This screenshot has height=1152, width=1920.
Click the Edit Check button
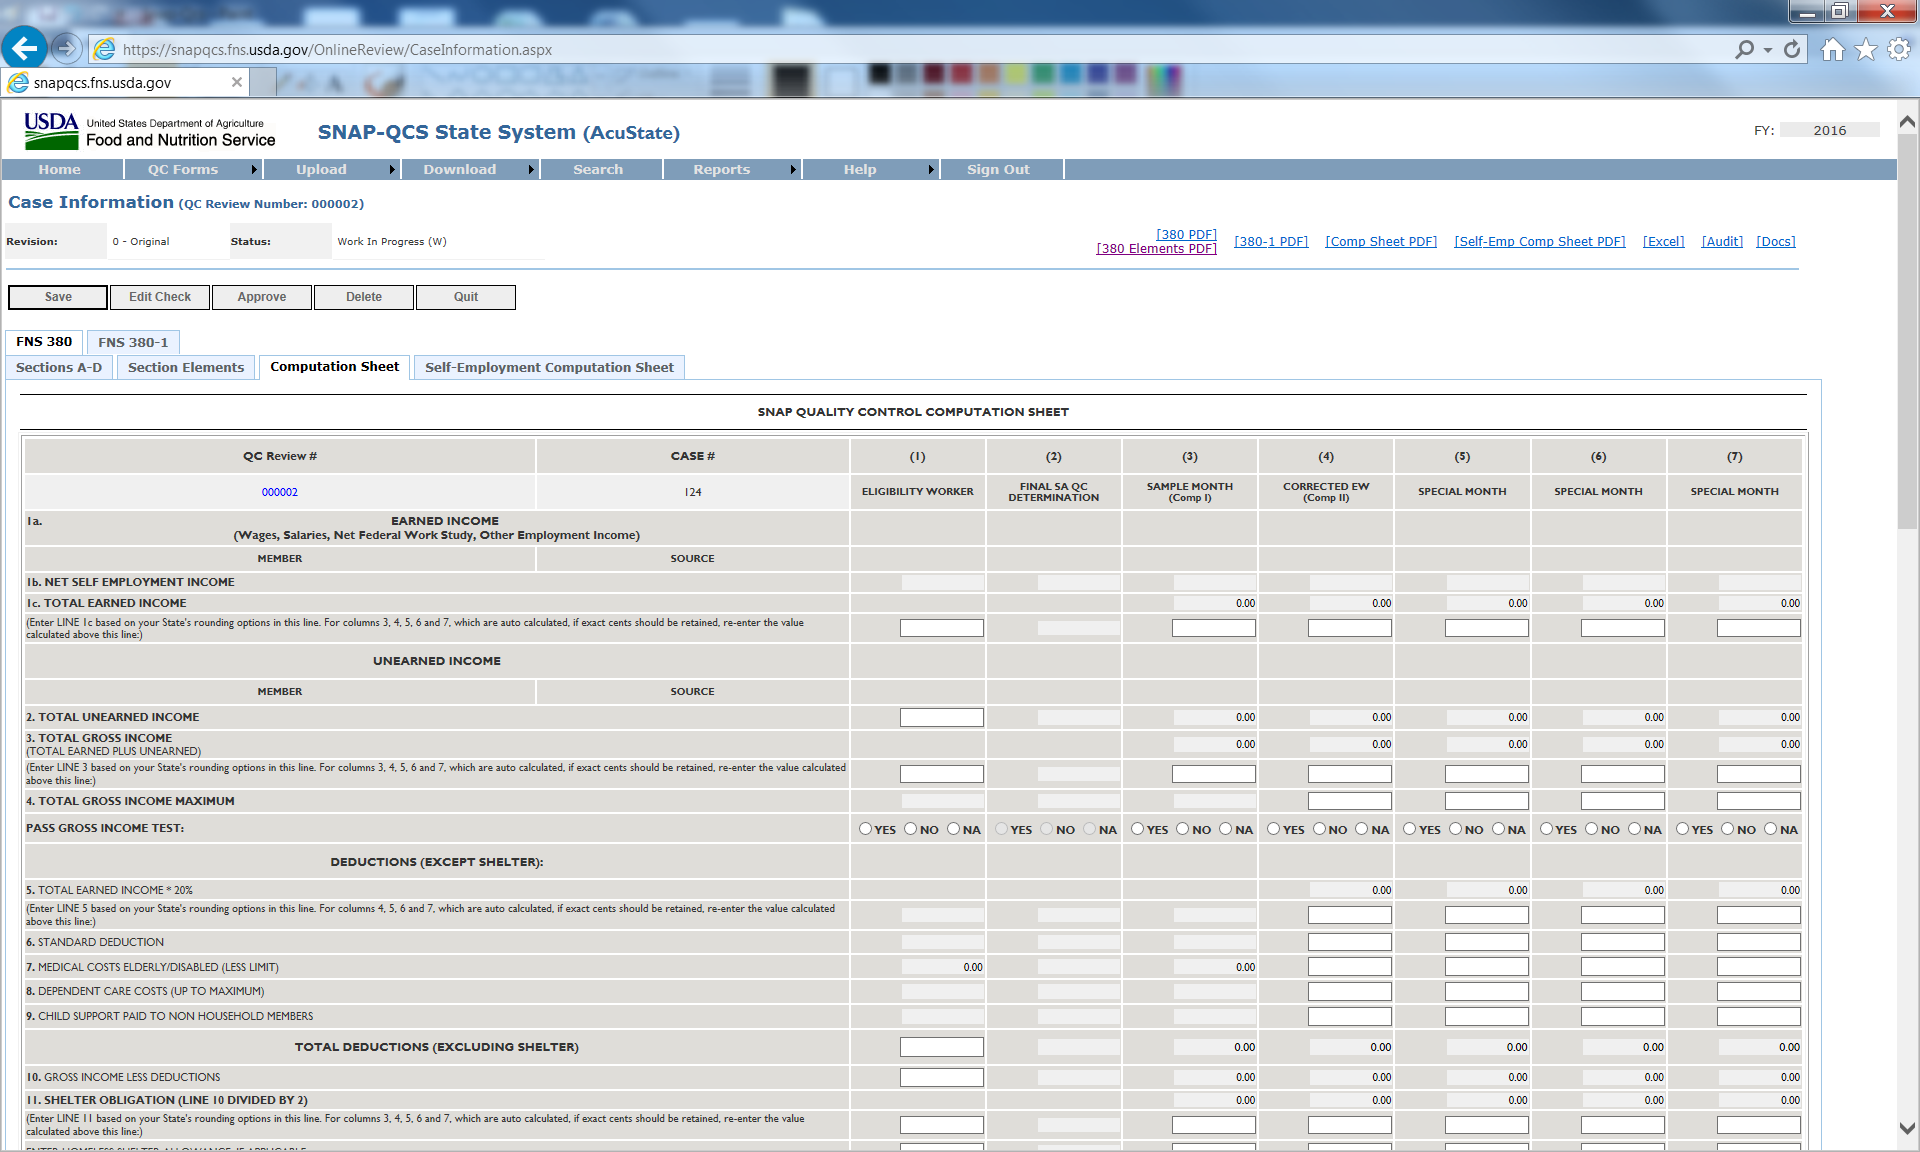click(x=160, y=297)
